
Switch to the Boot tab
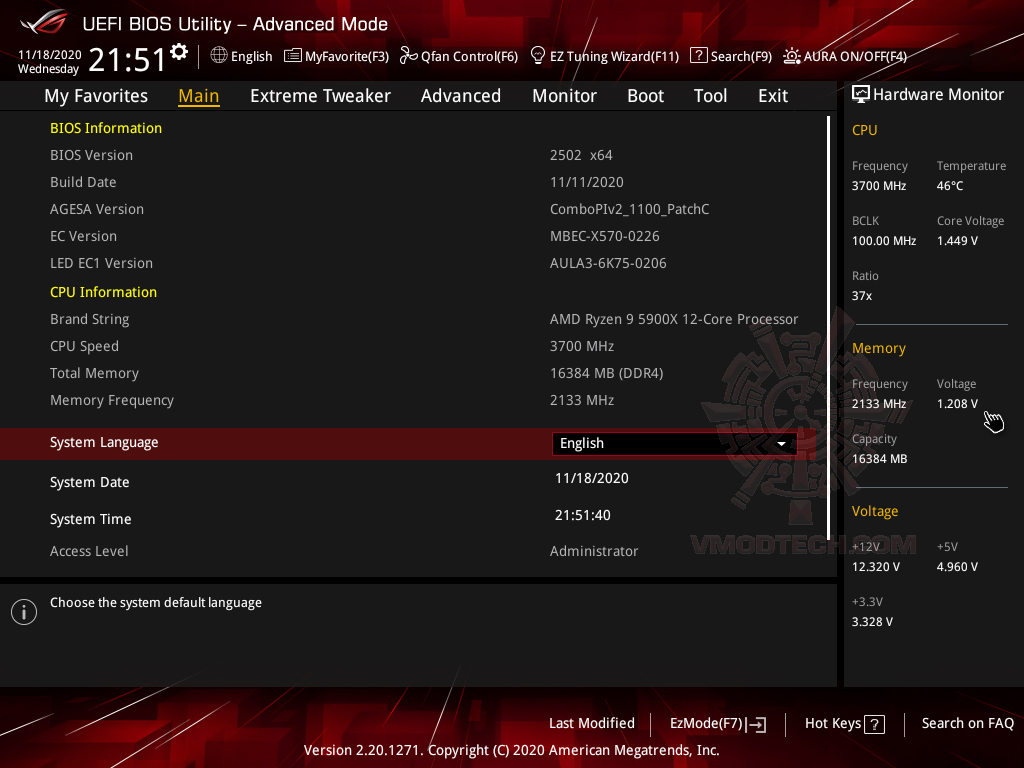tap(645, 96)
